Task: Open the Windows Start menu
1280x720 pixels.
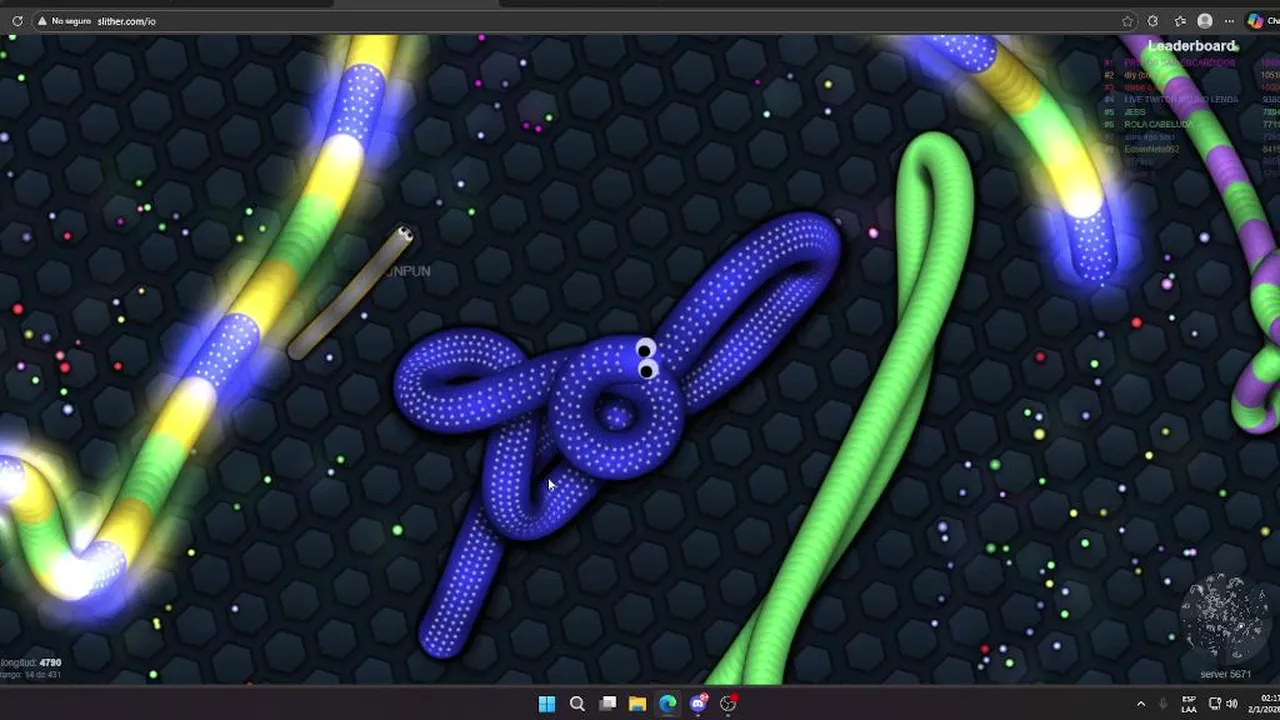Action: 547,704
